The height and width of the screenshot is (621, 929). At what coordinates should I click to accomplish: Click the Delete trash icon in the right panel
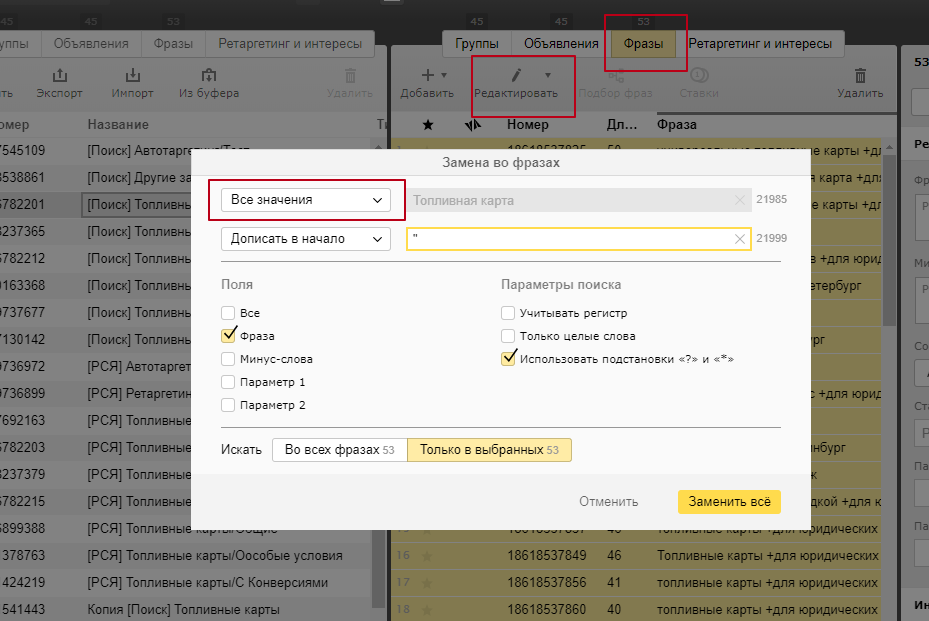point(860,76)
